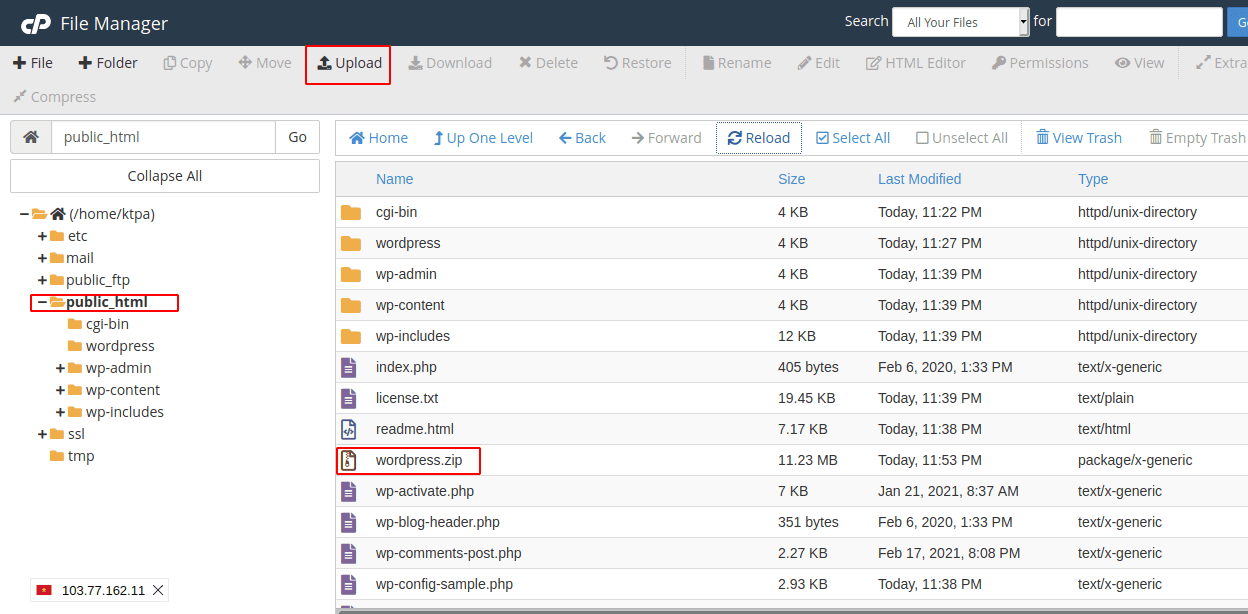Open the search scope All Your Files dropdown
Image resolution: width=1248 pixels, height=614 pixels.
coord(961,22)
